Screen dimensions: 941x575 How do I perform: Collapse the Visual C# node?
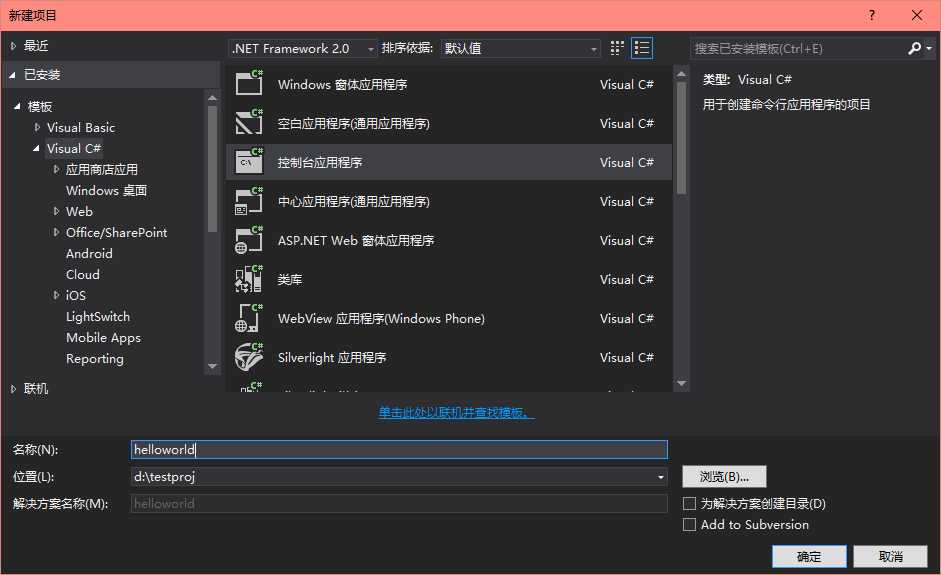coord(37,148)
